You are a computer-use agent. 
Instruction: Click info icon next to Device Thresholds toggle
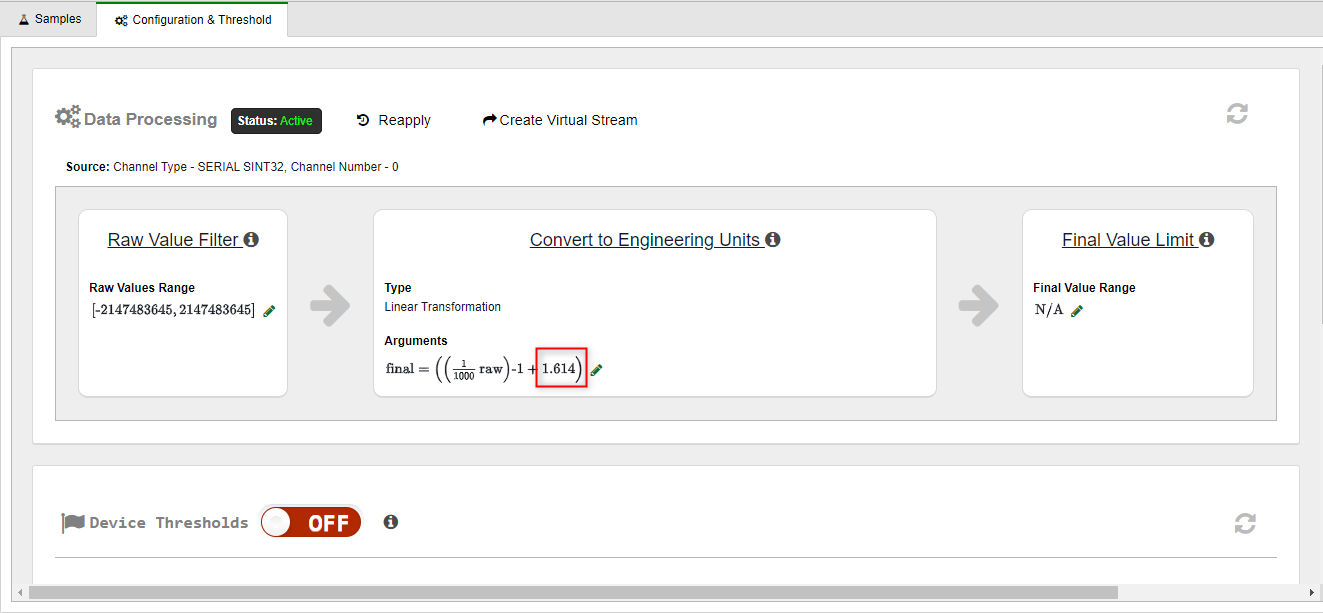coord(391,522)
